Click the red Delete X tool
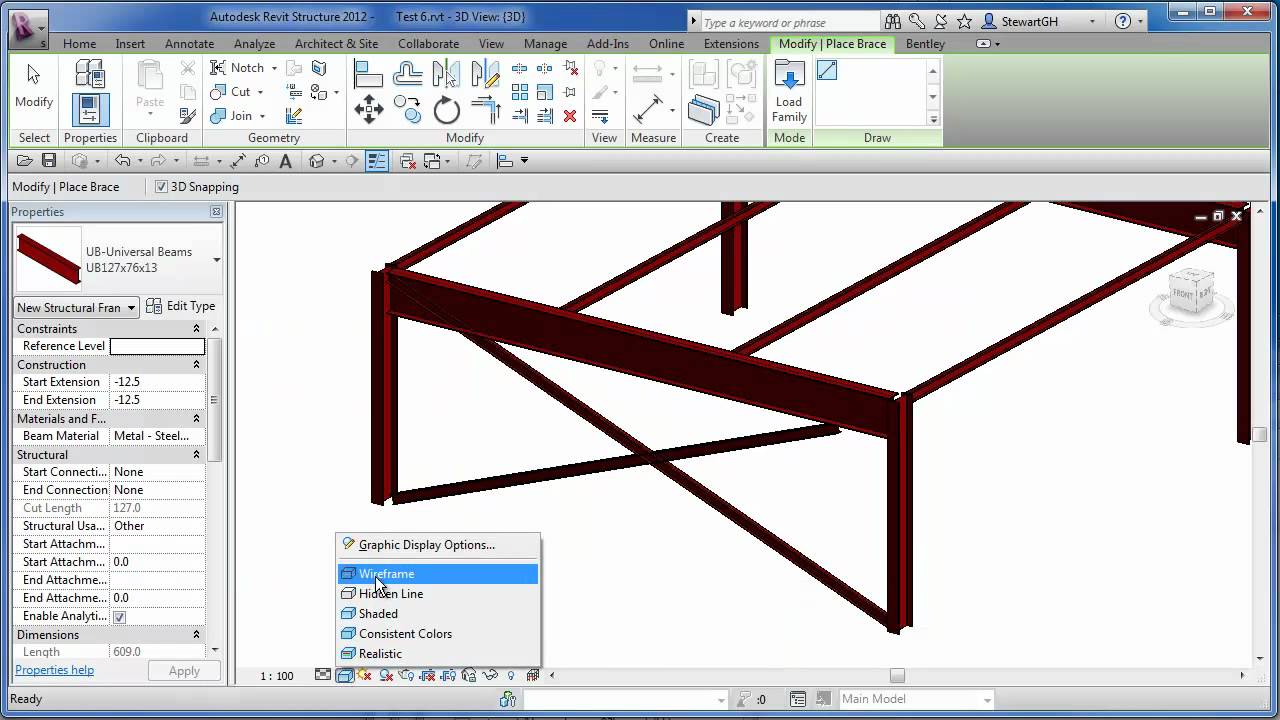This screenshot has width=1280, height=720. click(570, 116)
